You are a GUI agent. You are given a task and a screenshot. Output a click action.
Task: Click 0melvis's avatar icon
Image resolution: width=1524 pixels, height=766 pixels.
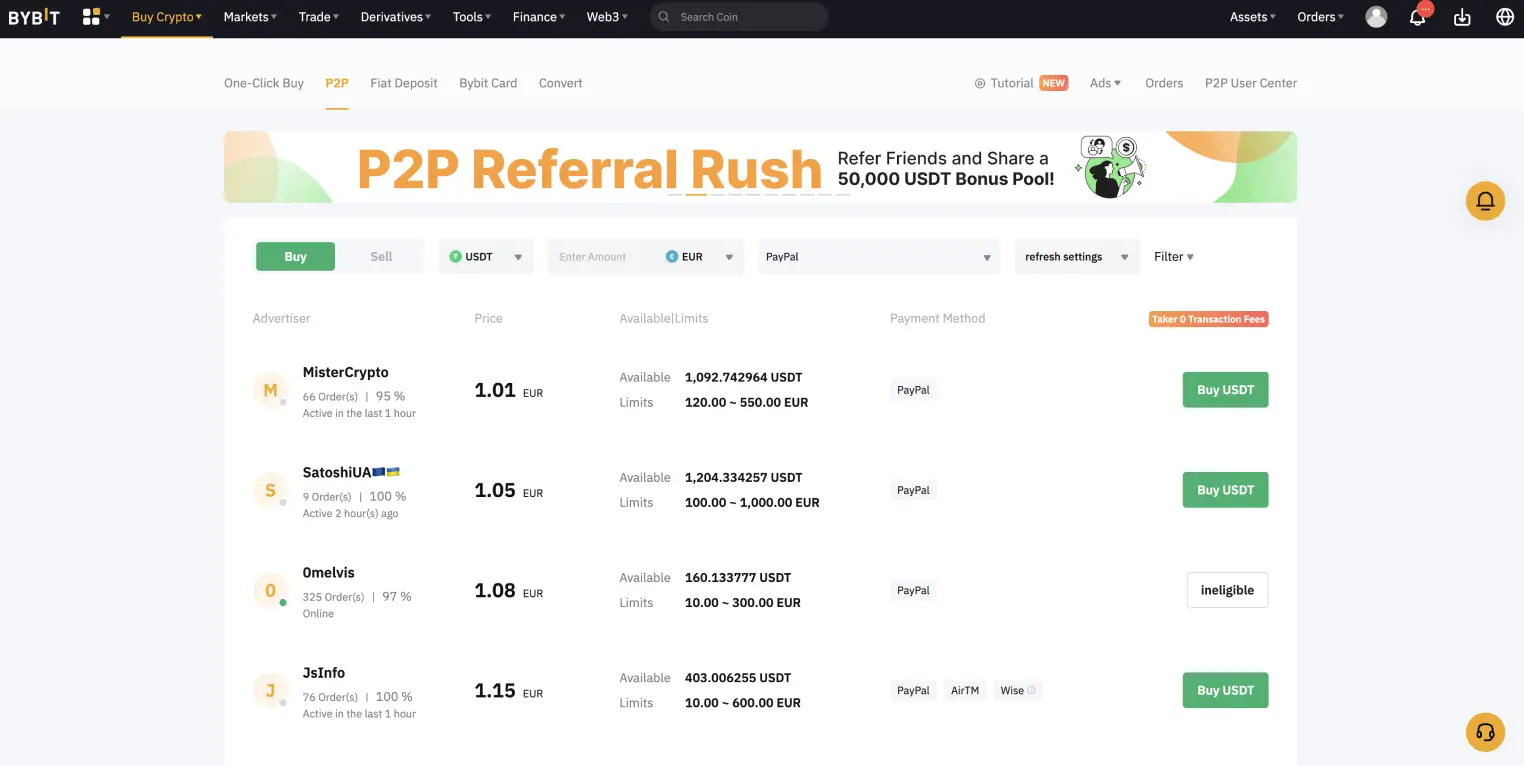coord(270,590)
